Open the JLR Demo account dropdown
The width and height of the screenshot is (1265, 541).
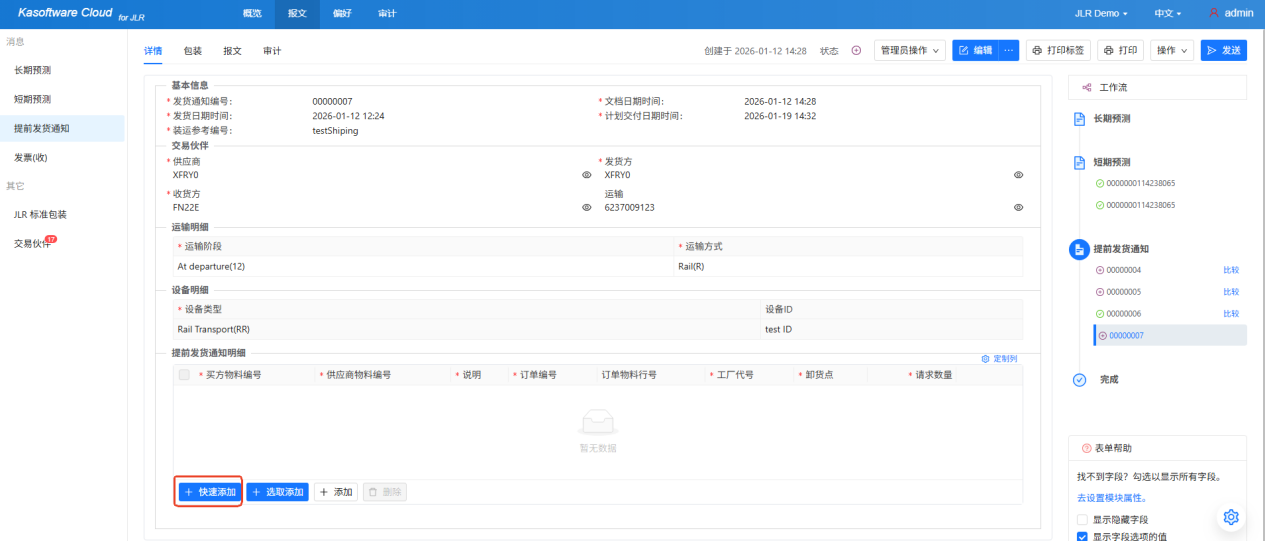pos(1101,13)
